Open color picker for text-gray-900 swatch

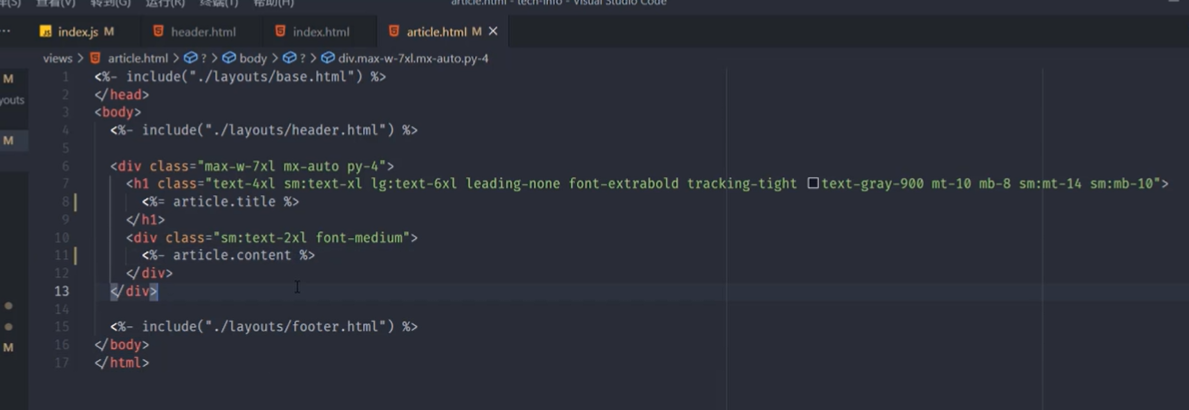813,183
